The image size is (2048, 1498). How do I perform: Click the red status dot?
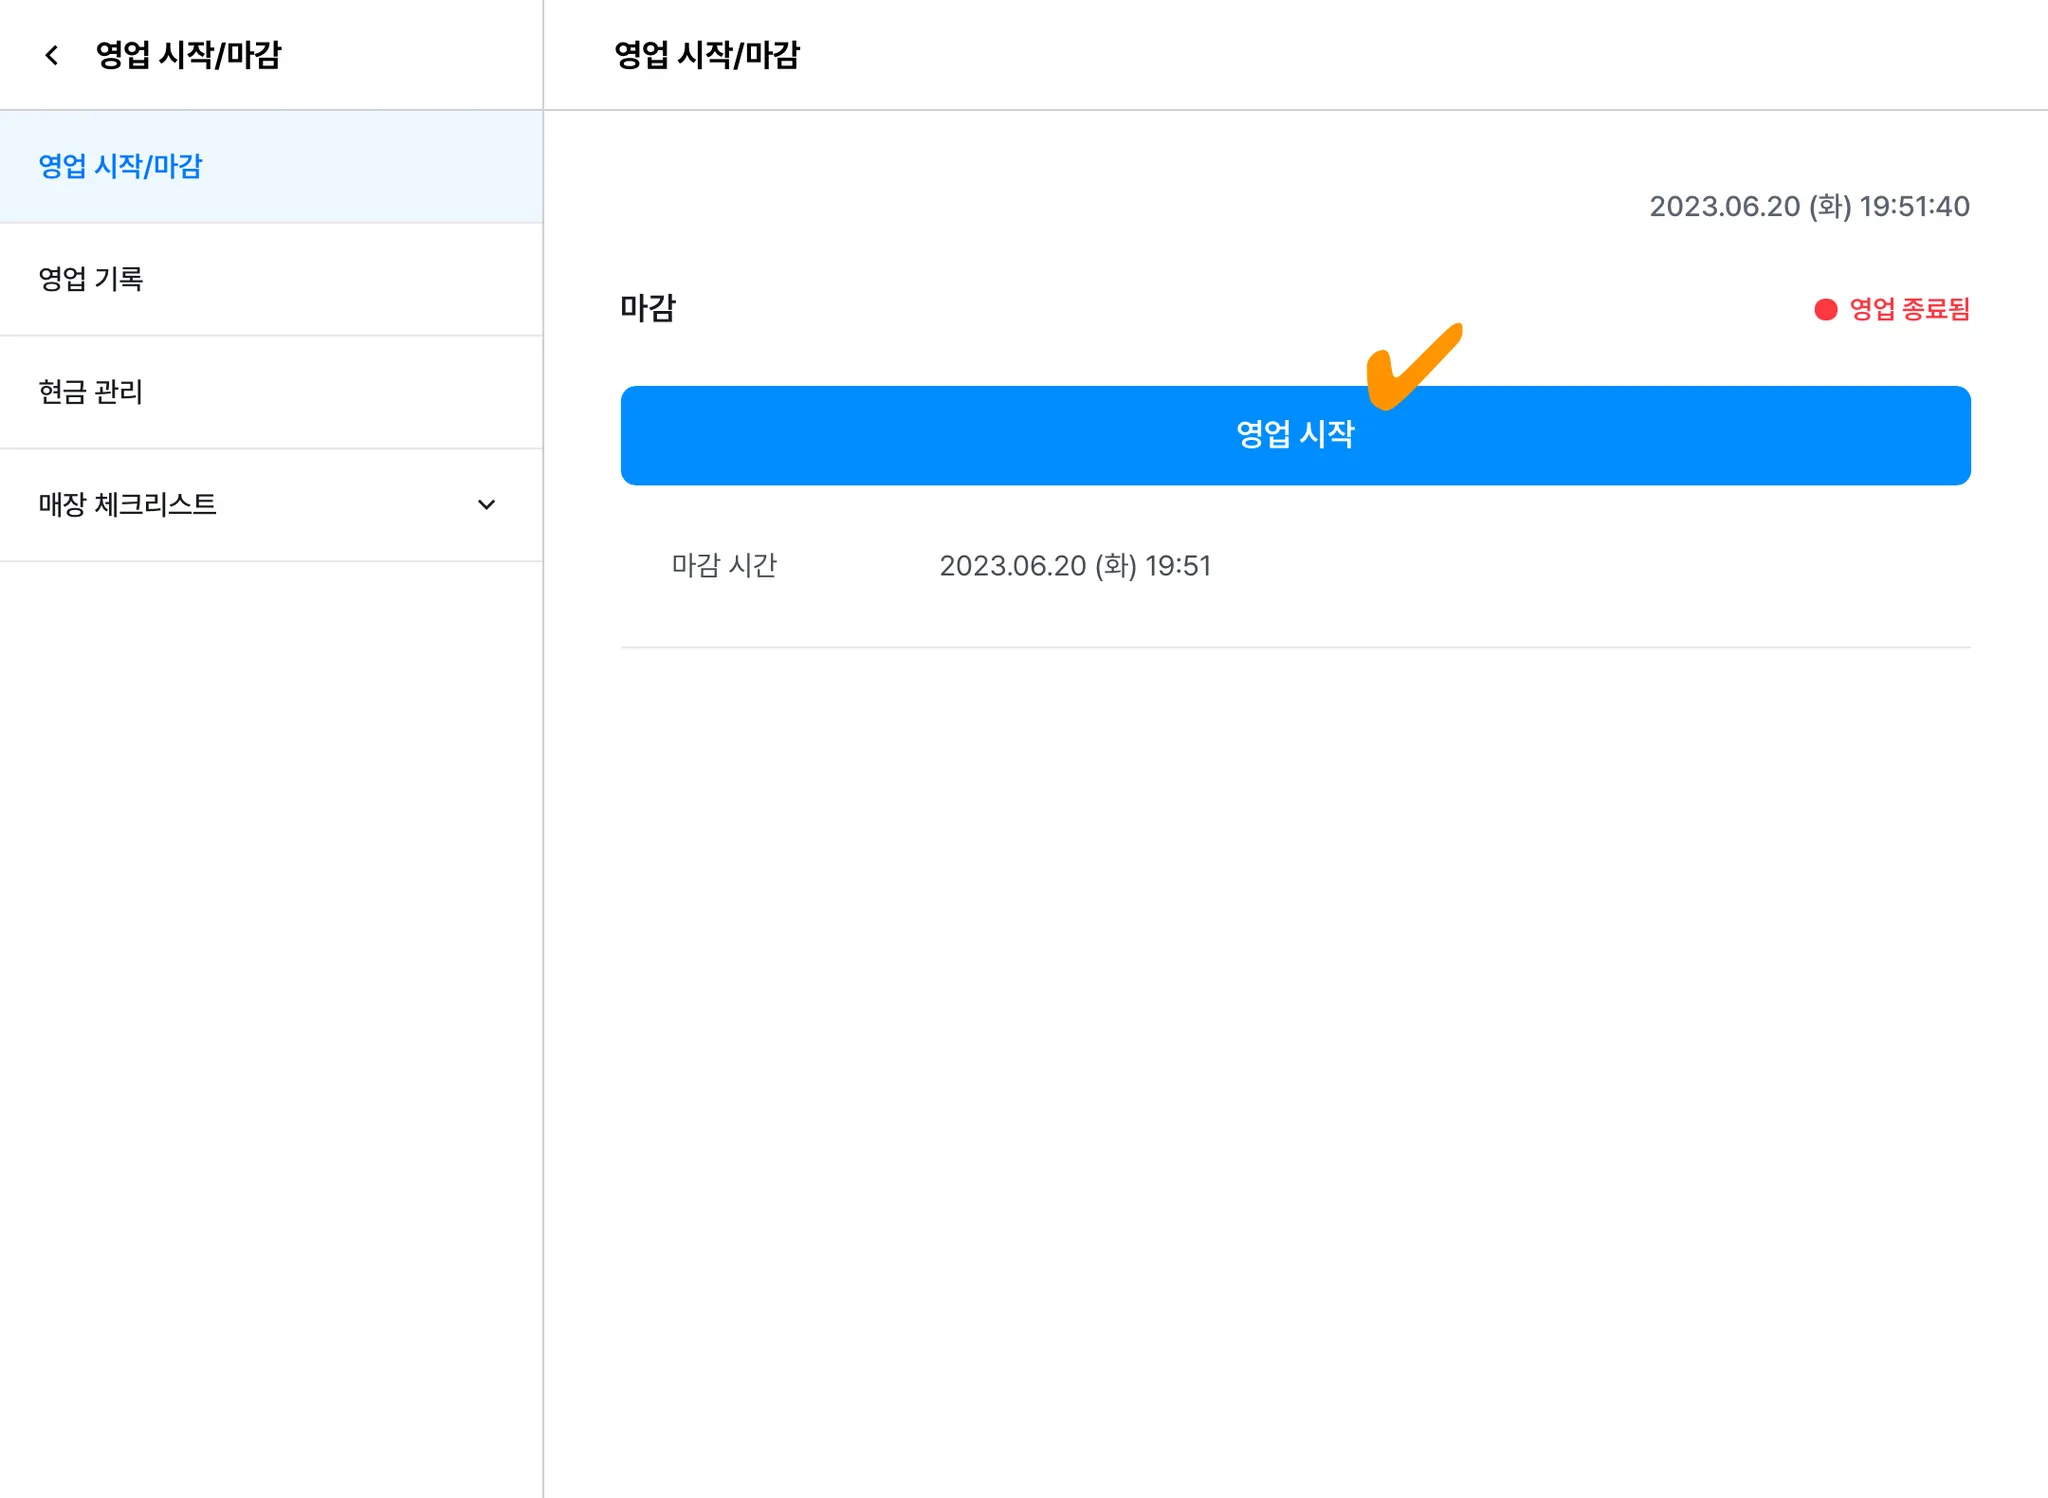[1825, 310]
